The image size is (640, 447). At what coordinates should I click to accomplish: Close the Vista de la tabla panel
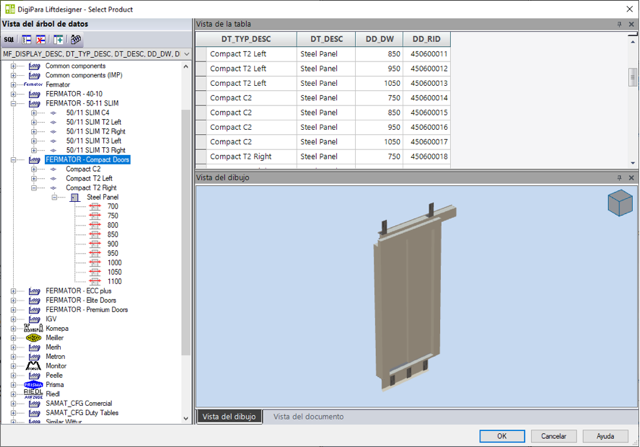pos(631,24)
